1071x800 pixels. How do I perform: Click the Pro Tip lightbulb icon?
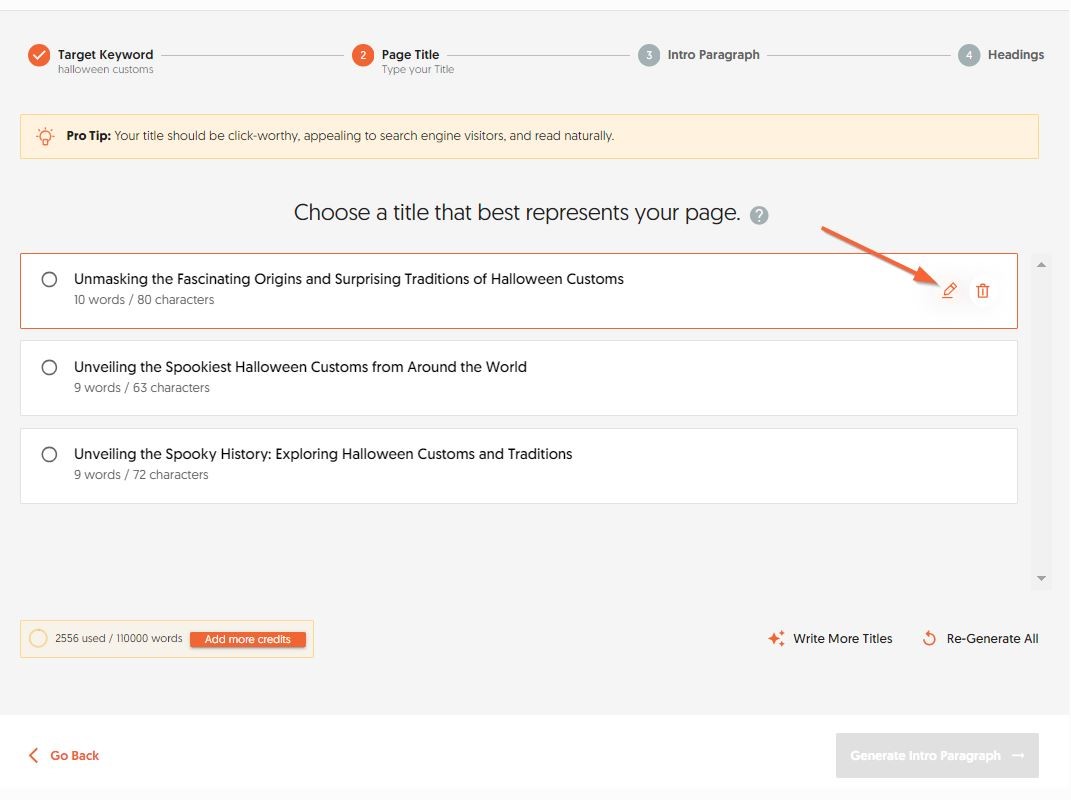coord(45,136)
